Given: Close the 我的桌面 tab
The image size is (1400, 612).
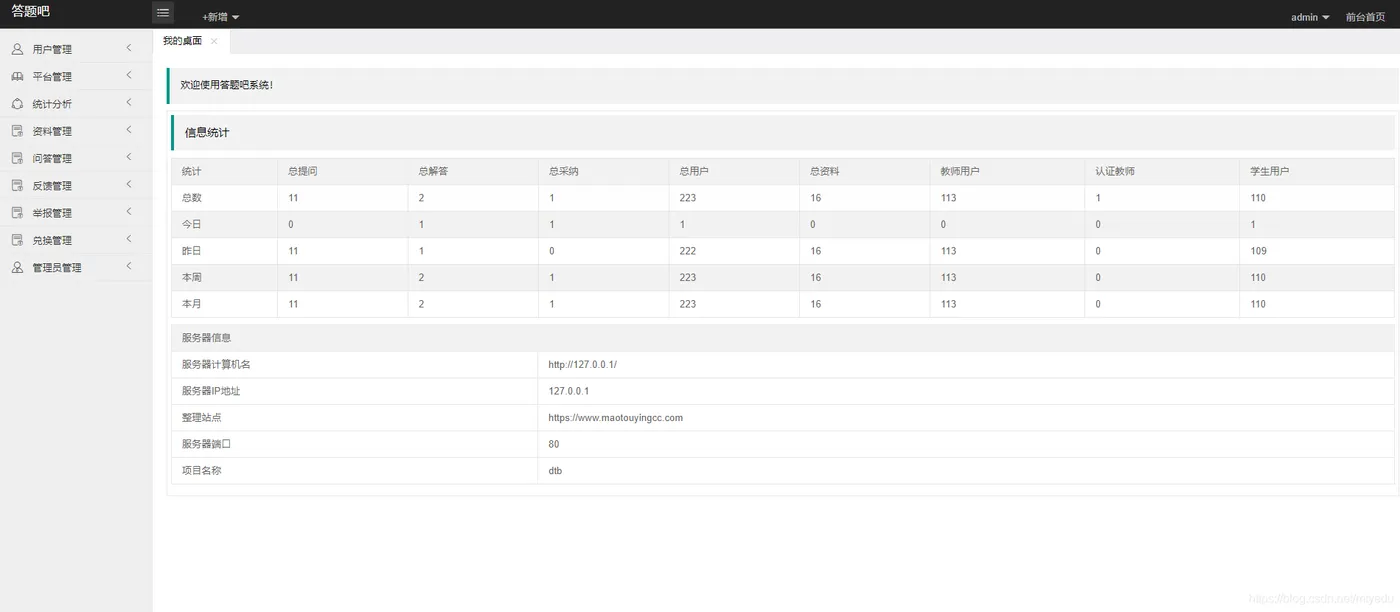Looking at the screenshot, I should 214,41.
